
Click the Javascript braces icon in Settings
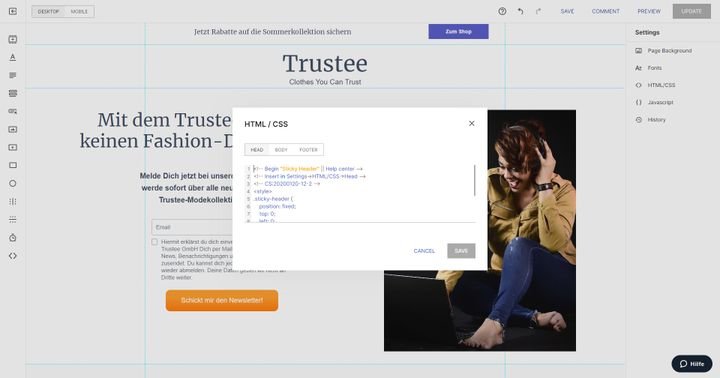(x=639, y=102)
